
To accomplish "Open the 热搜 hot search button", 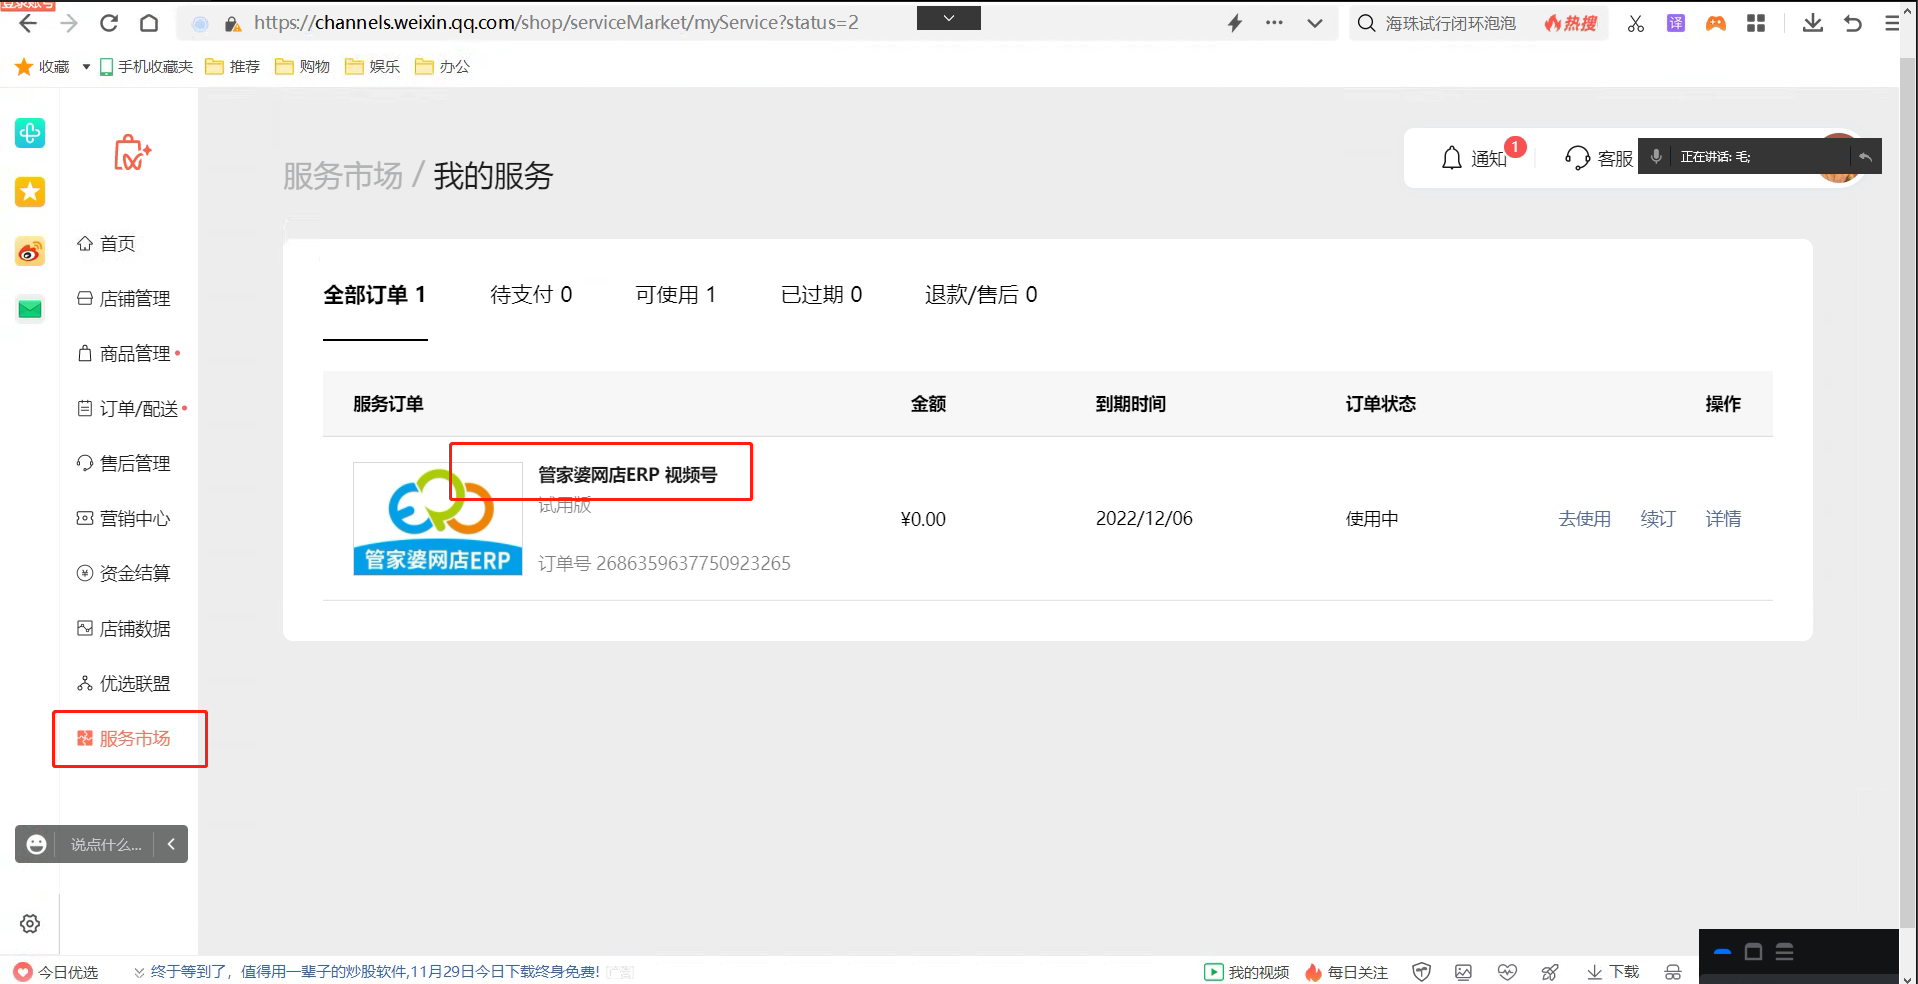I will coord(1571,23).
